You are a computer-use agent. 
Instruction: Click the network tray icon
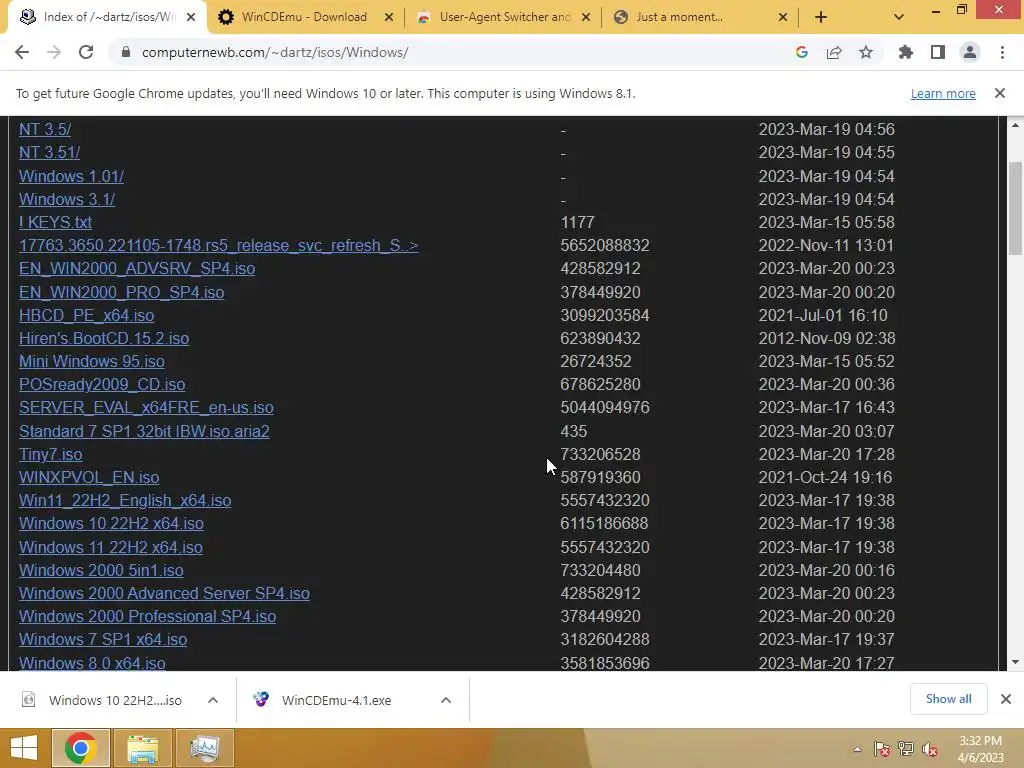[x=906, y=749]
